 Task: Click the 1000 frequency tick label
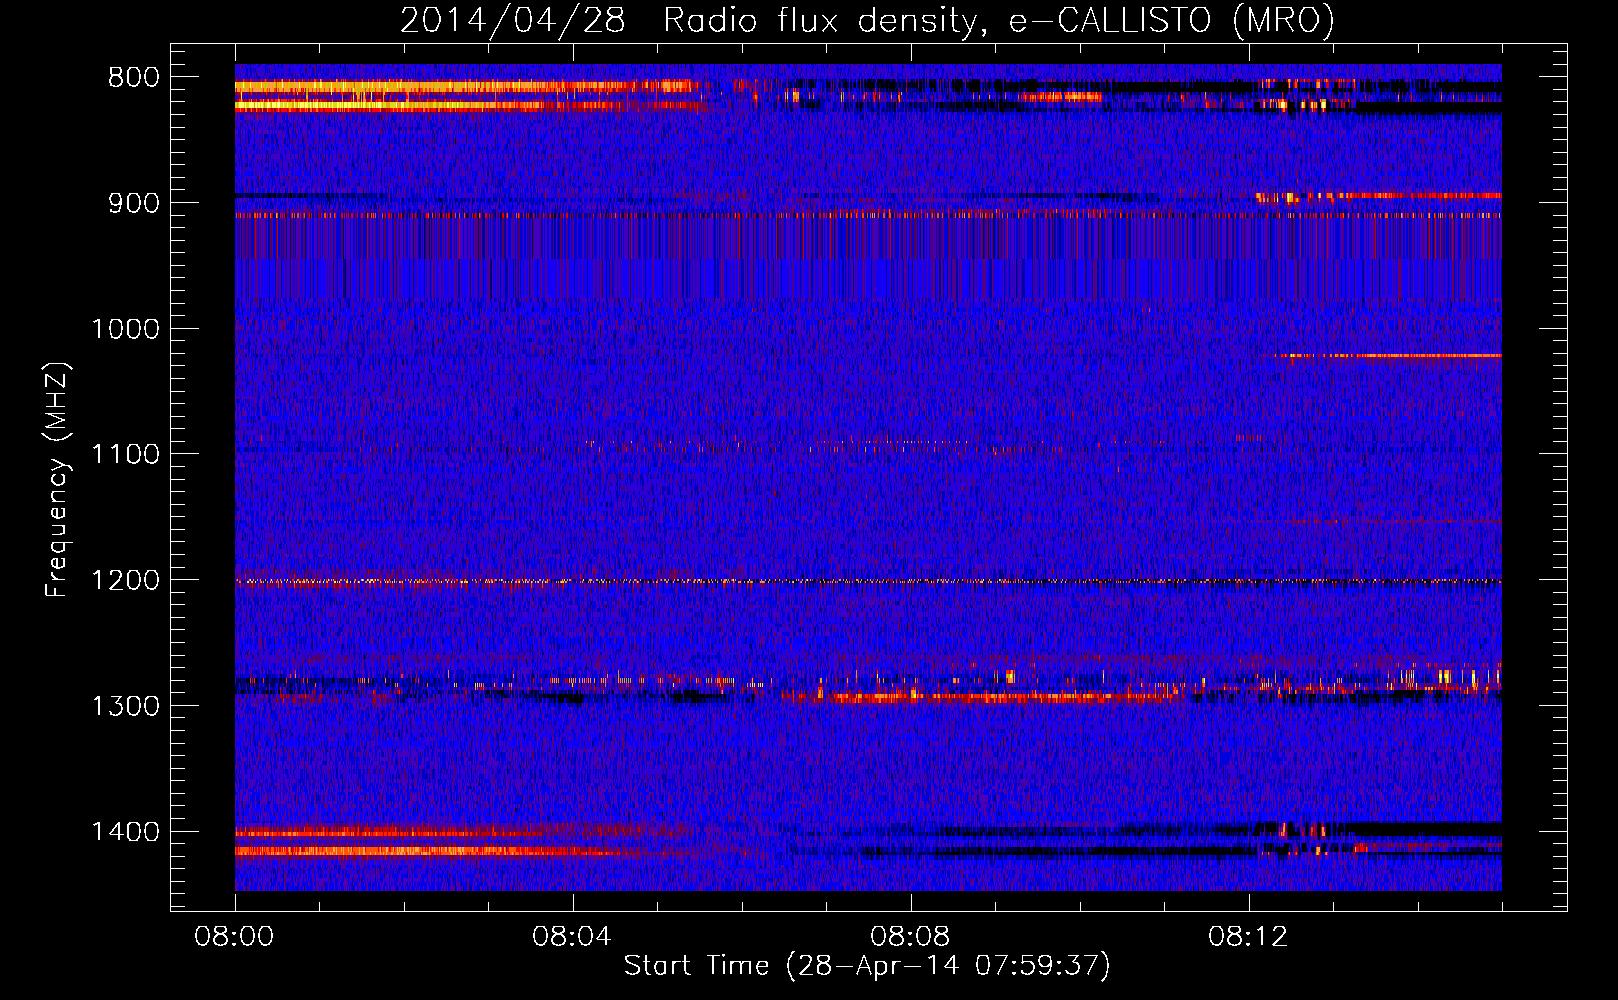coord(125,329)
